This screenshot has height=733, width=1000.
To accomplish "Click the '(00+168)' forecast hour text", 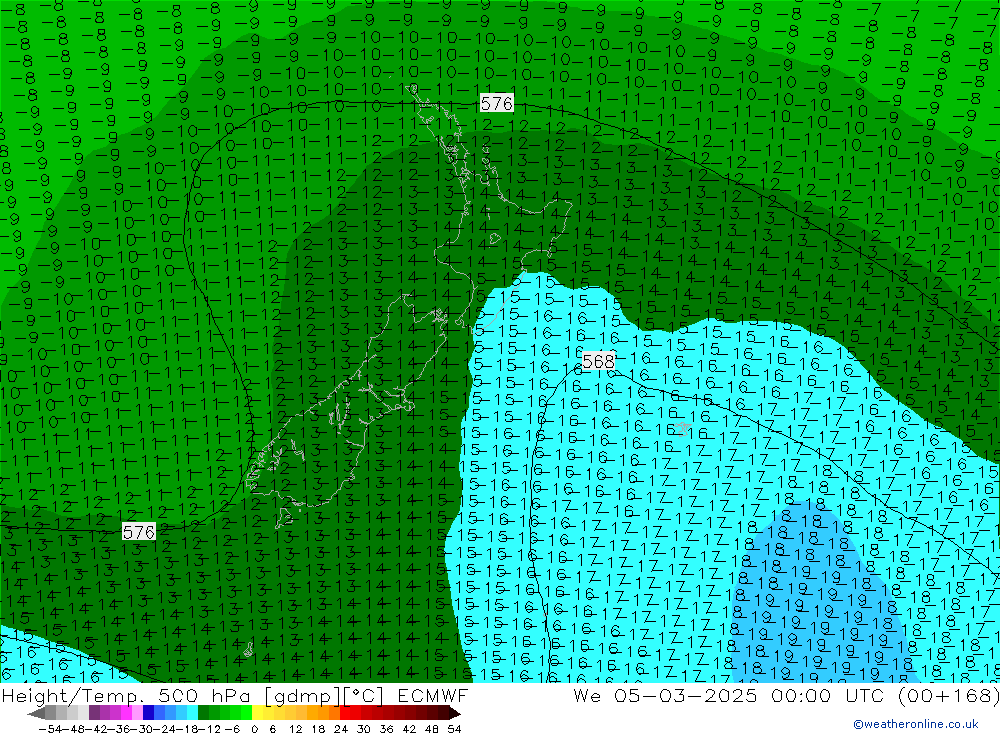I will click(948, 695).
